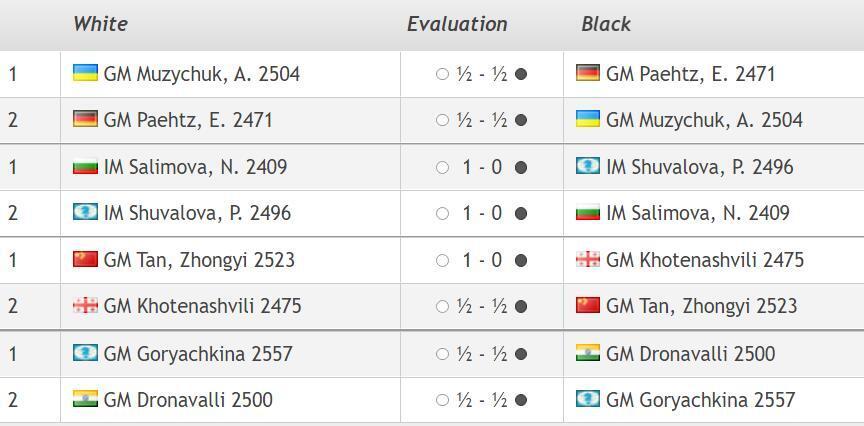This screenshot has width=864, height=426.
Task: Click Bulgarian flag beside Salimova in White column
Action: (x=85, y=166)
